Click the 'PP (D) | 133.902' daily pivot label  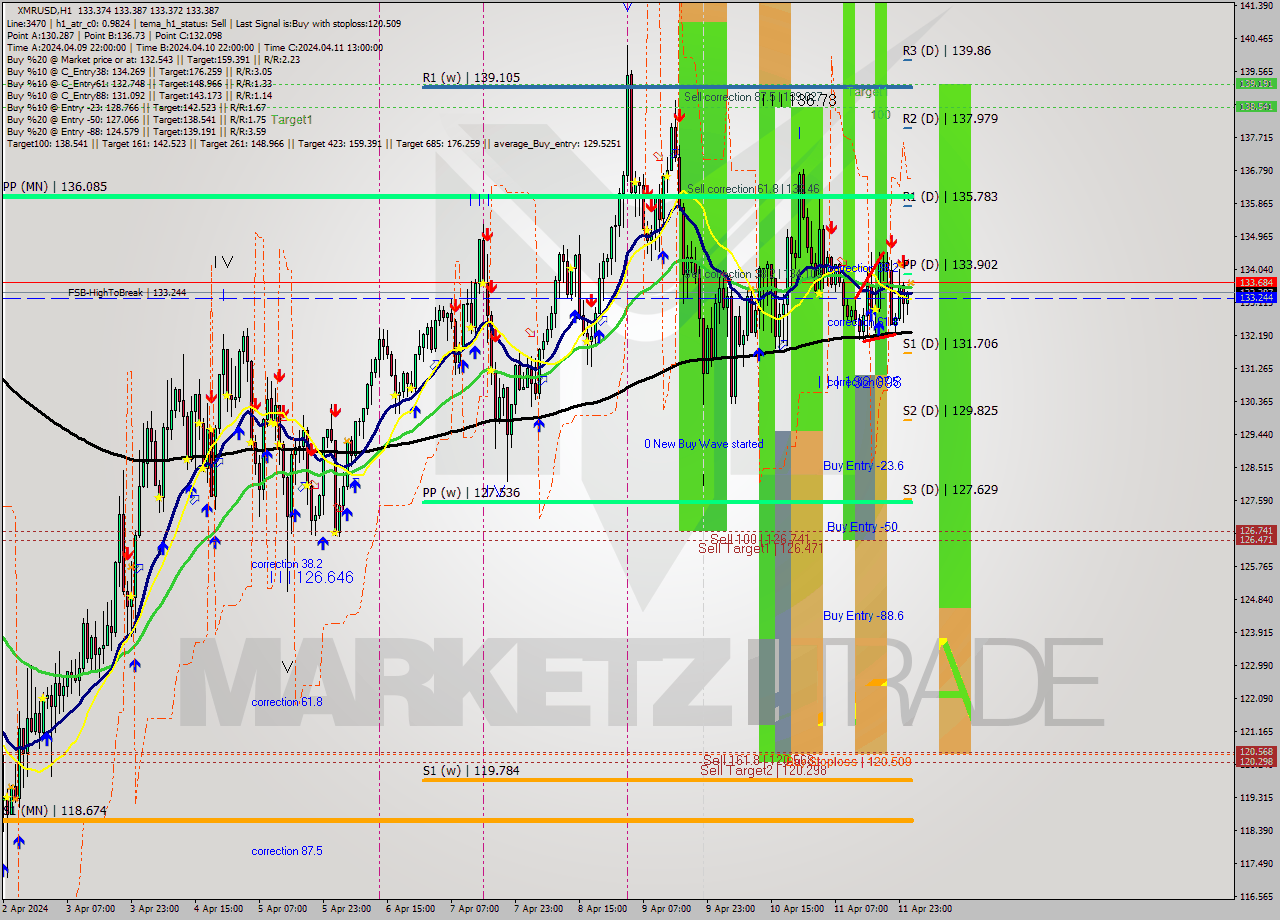pos(950,264)
